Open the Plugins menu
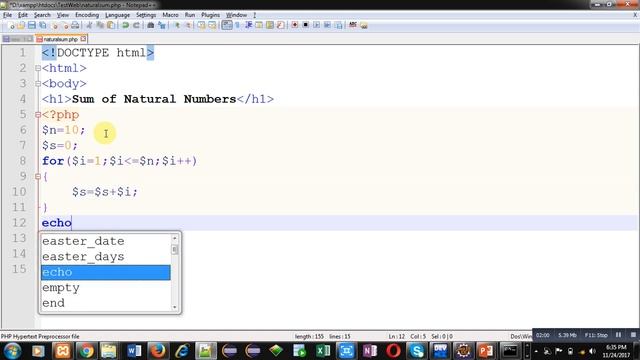This screenshot has width=640, height=360. (210, 15)
